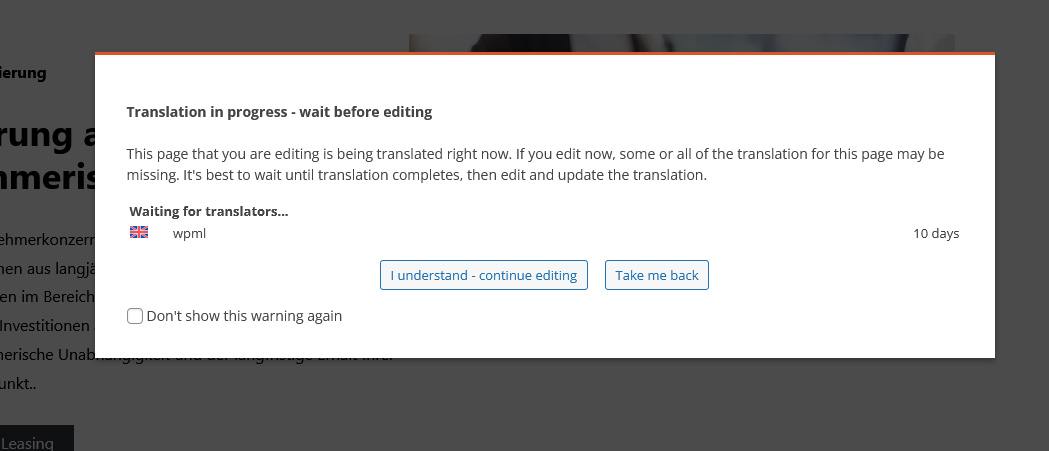Click the background text 'ehmerkonzern'

coord(47,239)
